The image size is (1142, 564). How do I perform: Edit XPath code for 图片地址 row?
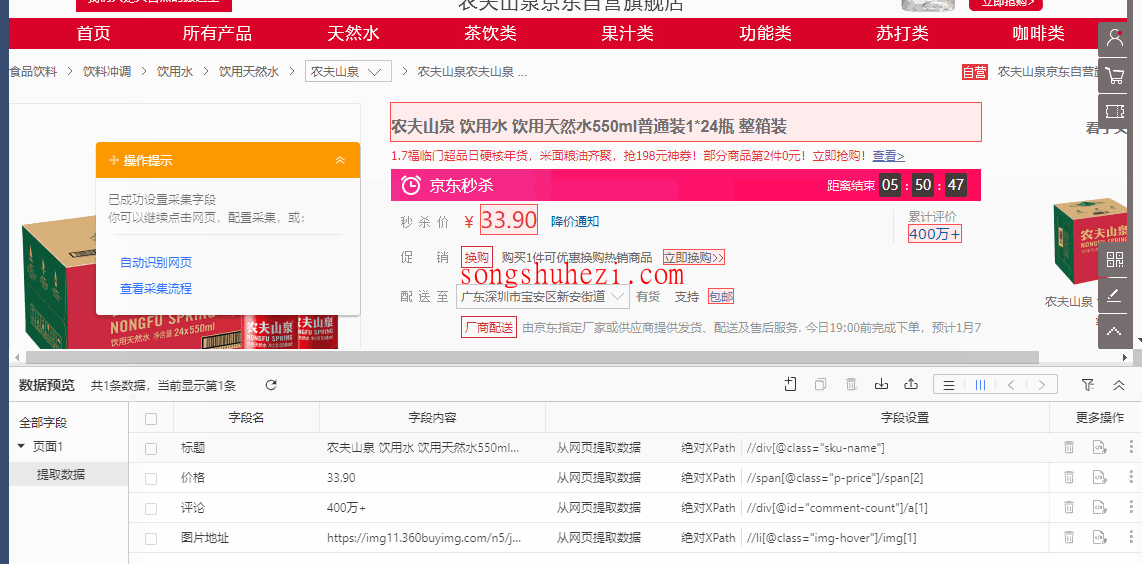coord(1100,538)
